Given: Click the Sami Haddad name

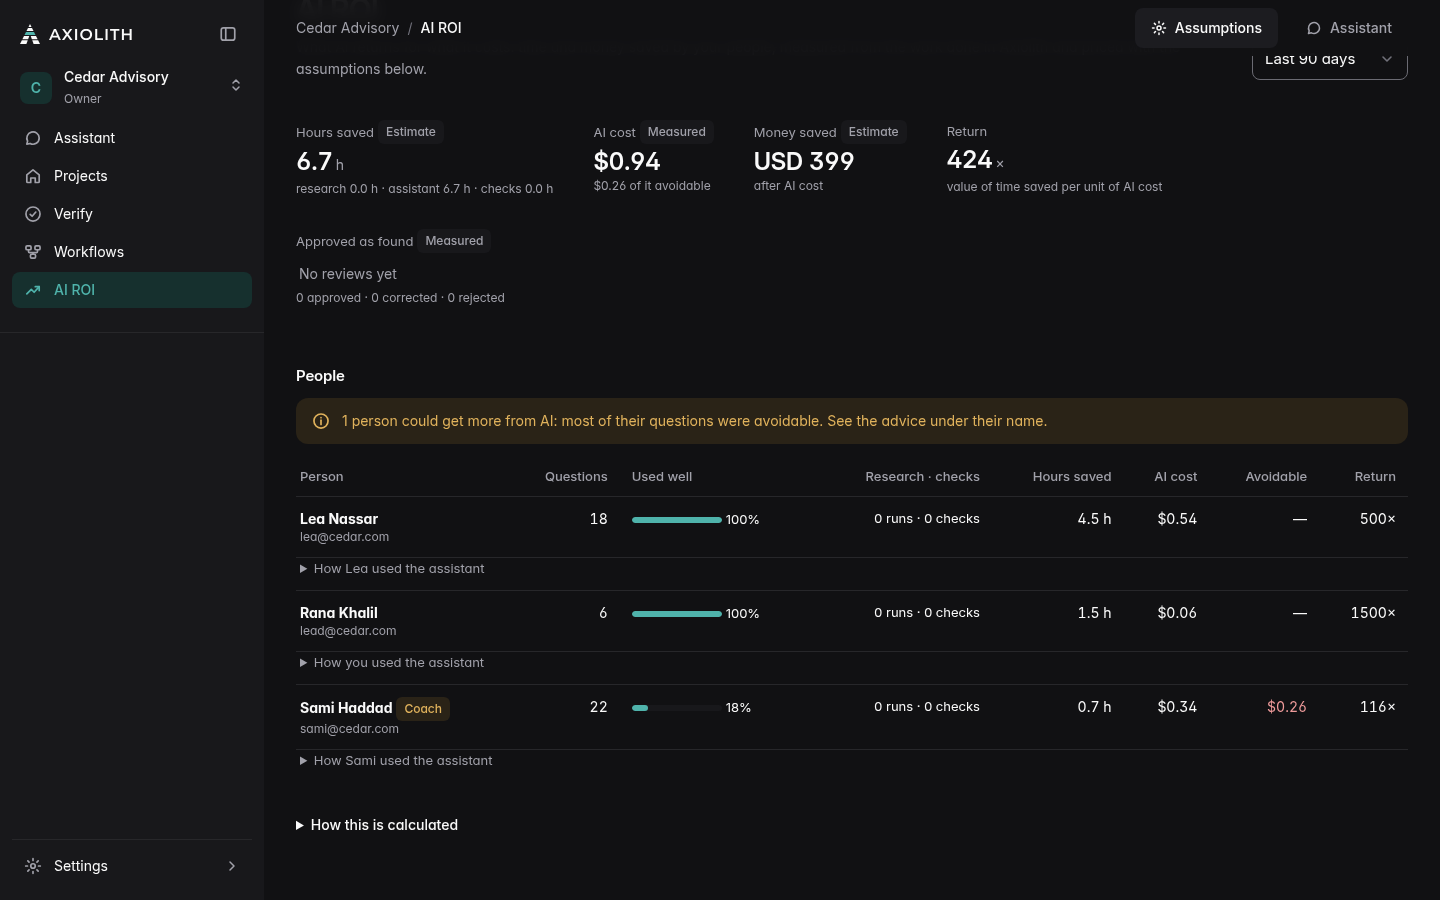Looking at the screenshot, I should 346,708.
